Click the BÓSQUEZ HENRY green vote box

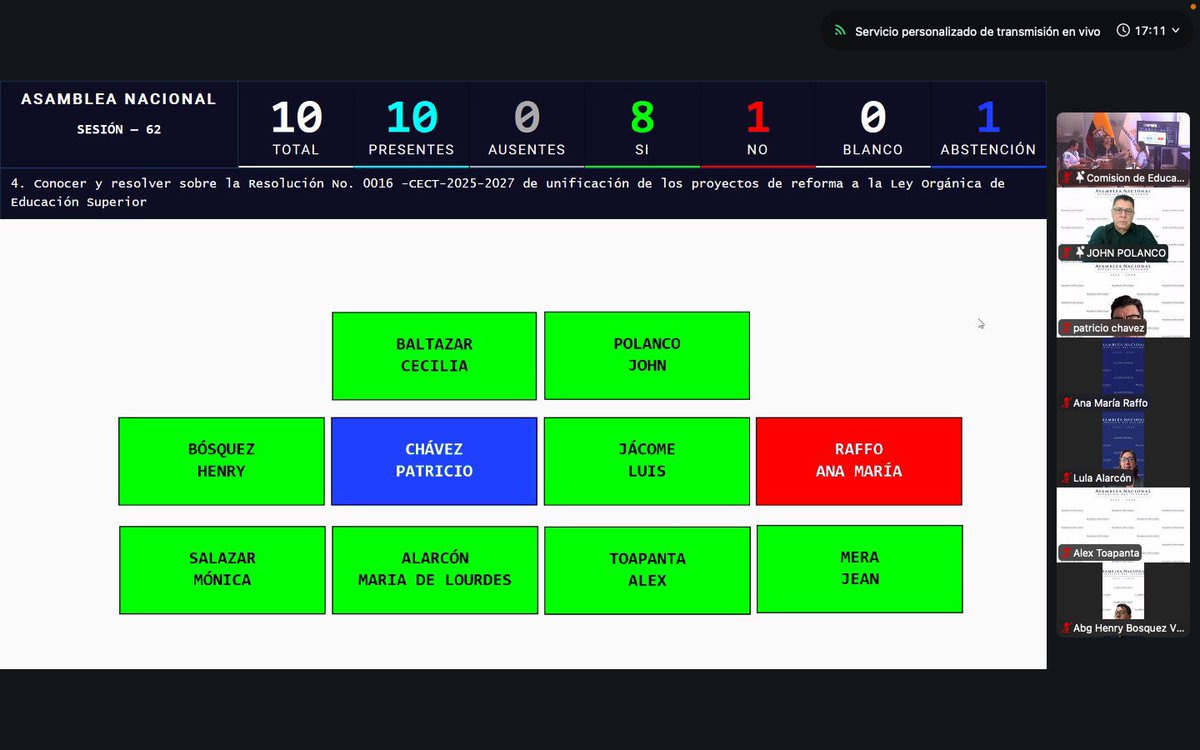[x=221, y=461]
